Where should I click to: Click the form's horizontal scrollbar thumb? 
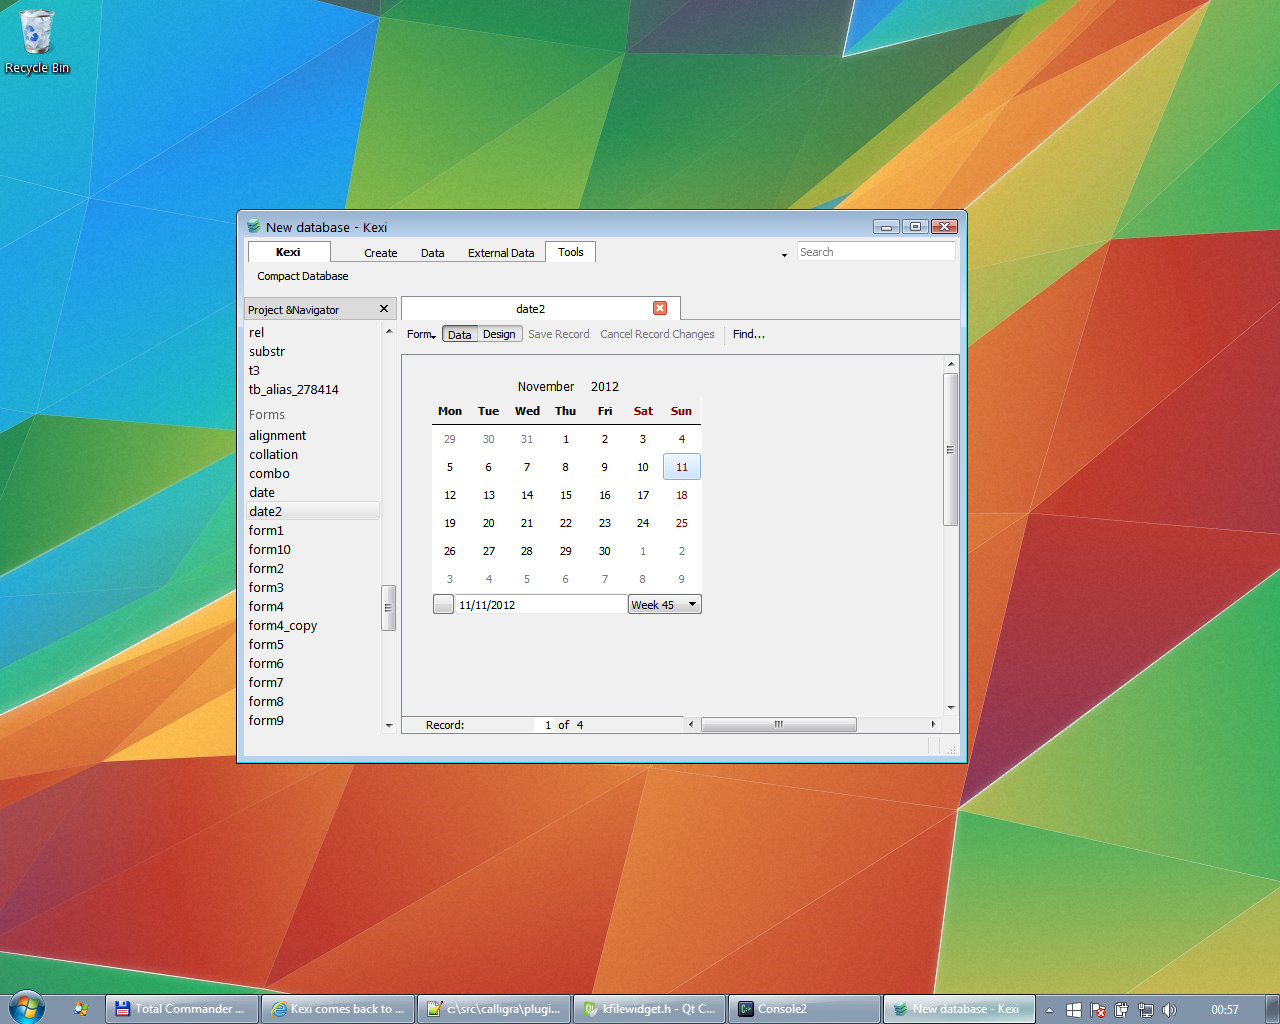(778, 725)
